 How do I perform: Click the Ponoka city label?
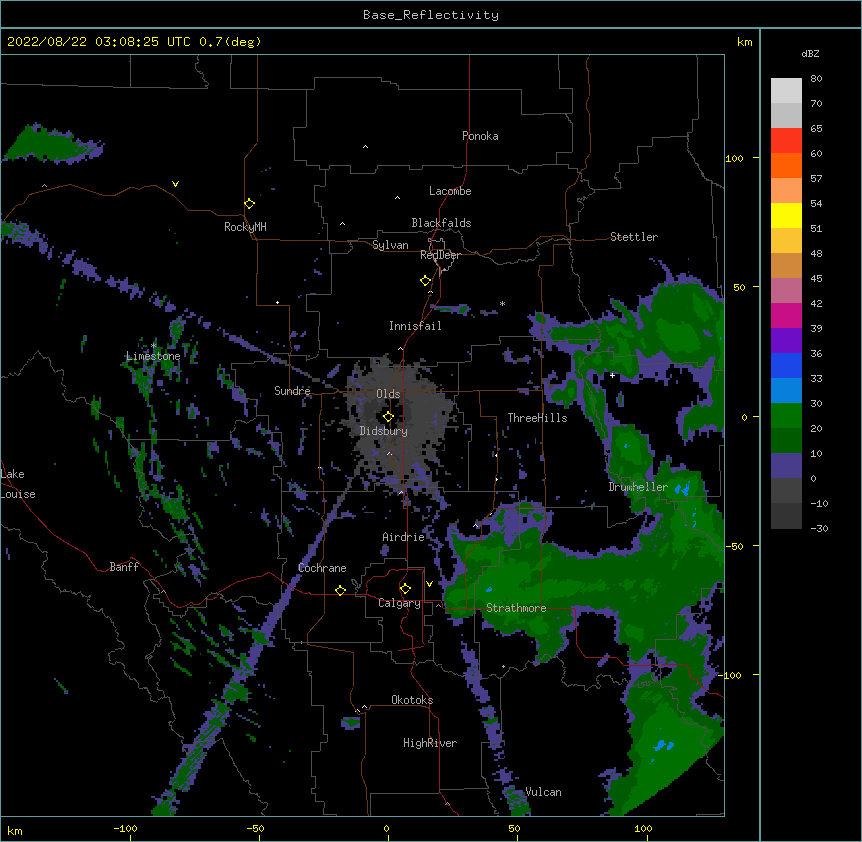[480, 136]
